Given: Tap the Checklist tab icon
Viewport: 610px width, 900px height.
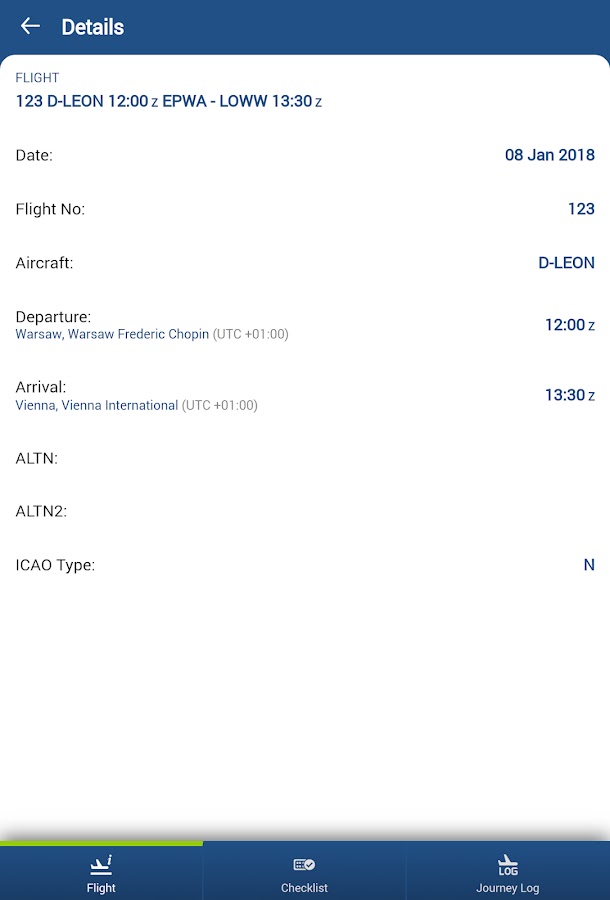Looking at the screenshot, I should (304, 864).
